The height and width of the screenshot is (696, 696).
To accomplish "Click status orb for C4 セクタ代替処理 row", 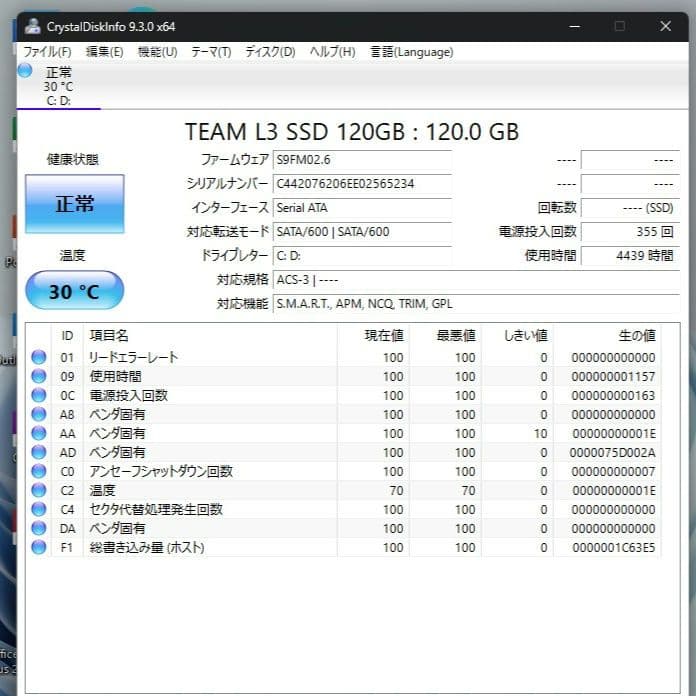I will pyautogui.click(x=39, y=509).
